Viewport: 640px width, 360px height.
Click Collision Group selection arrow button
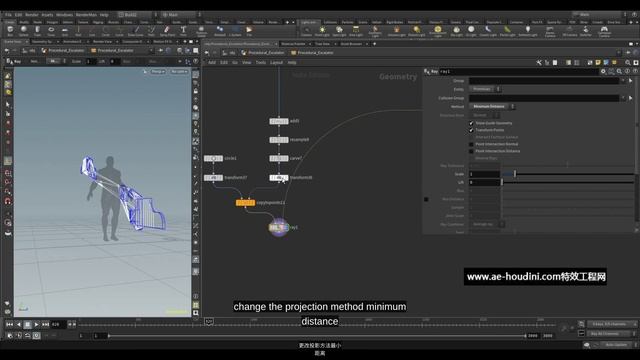click(x=631, y=98)
